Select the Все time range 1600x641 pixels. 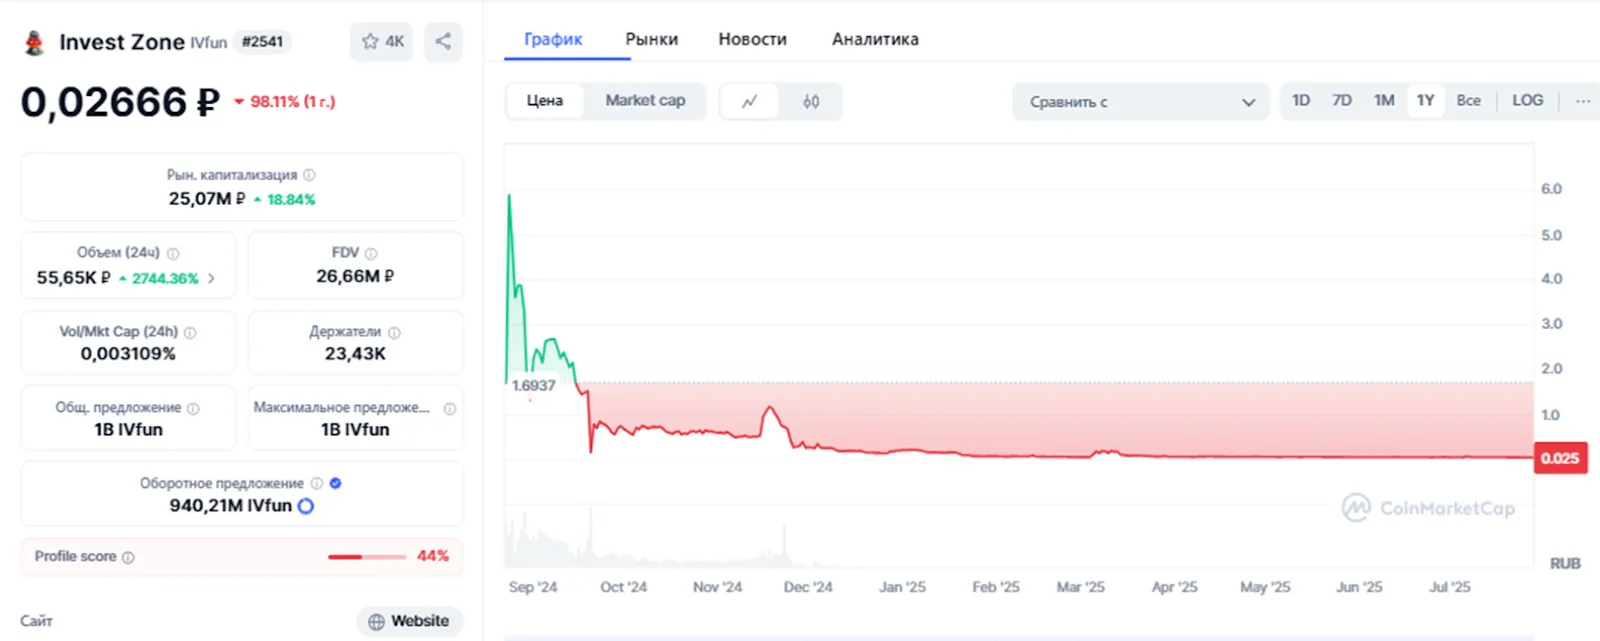coord(1468,101)
